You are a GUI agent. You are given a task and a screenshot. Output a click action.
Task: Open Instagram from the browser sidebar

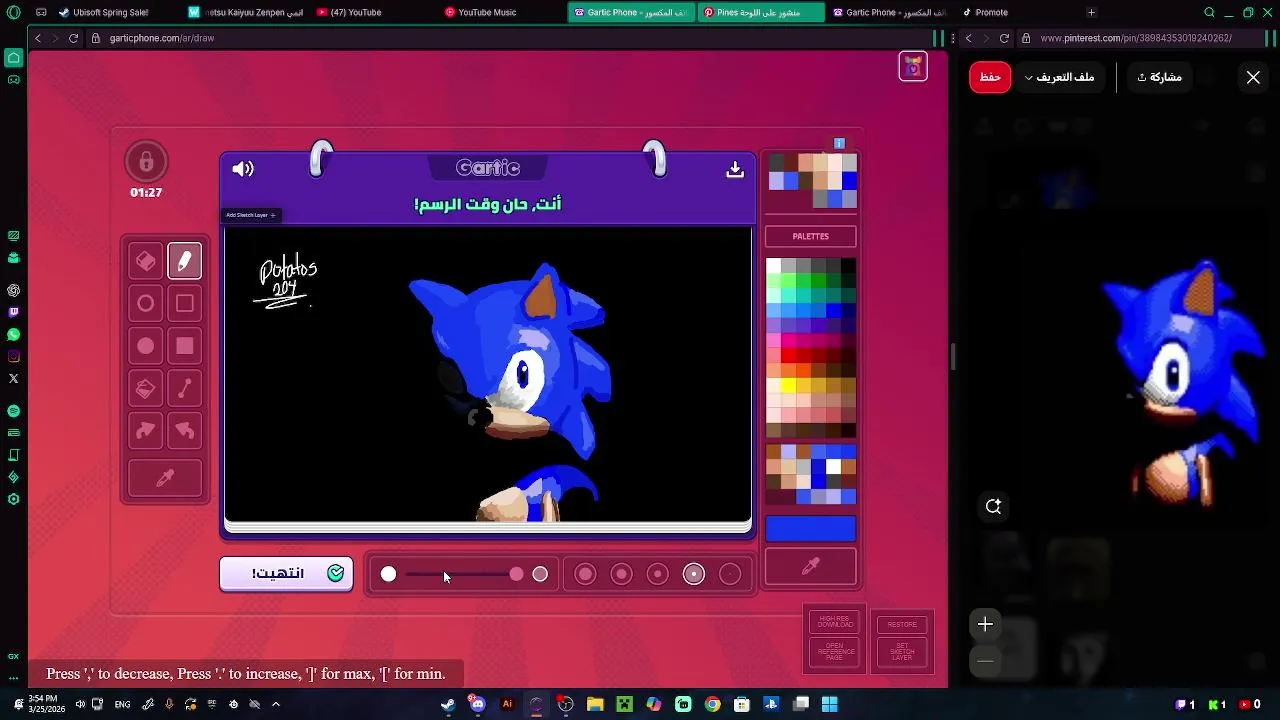coord(13,357)
